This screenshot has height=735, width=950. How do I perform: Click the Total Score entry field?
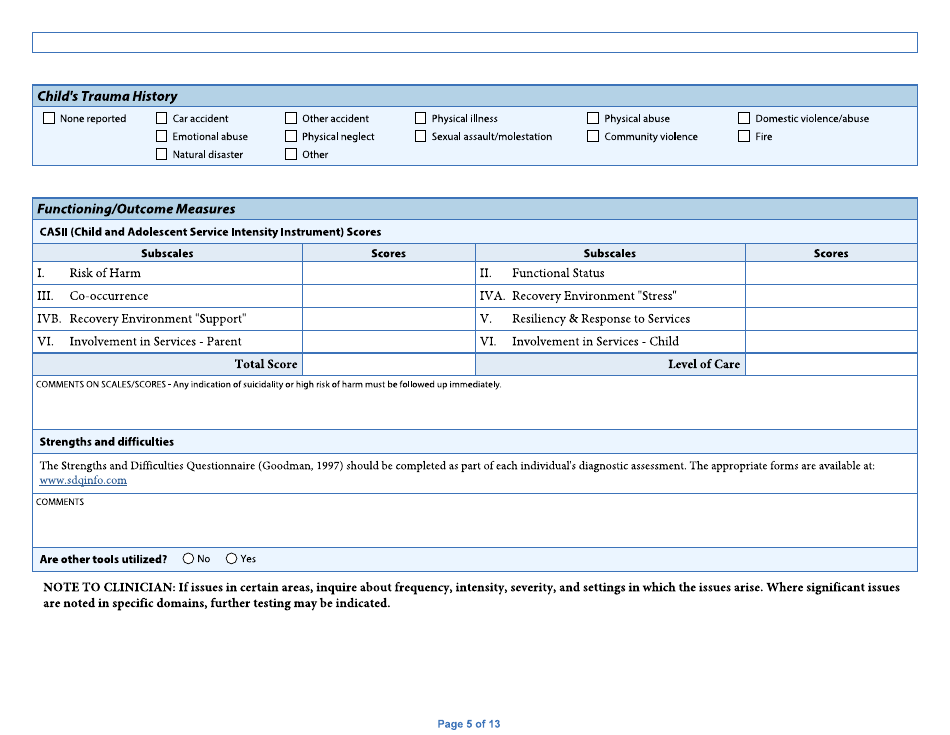pos(388,364)
